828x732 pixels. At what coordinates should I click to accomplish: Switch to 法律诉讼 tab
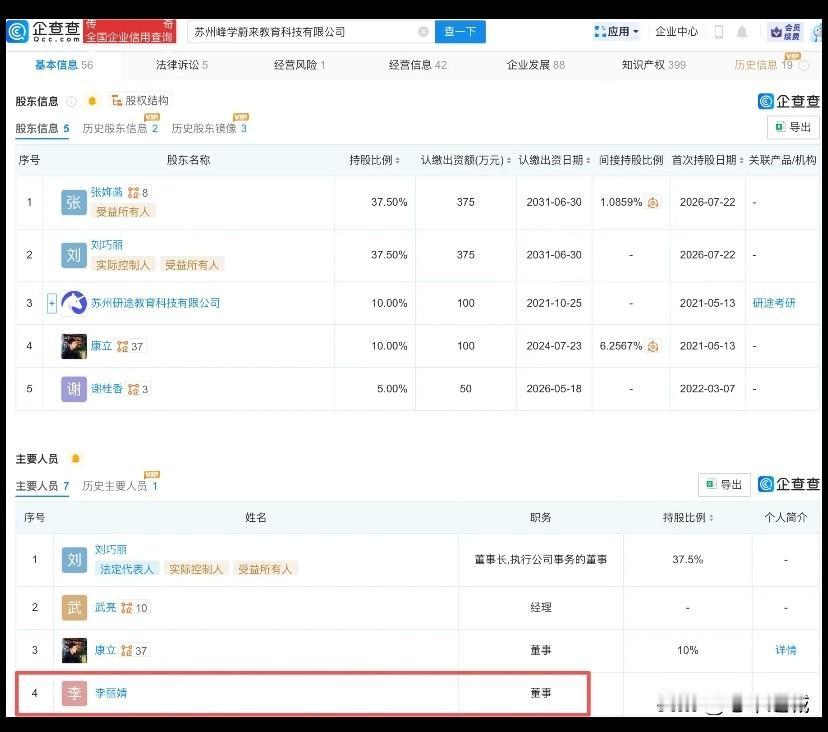pos(182,65)
